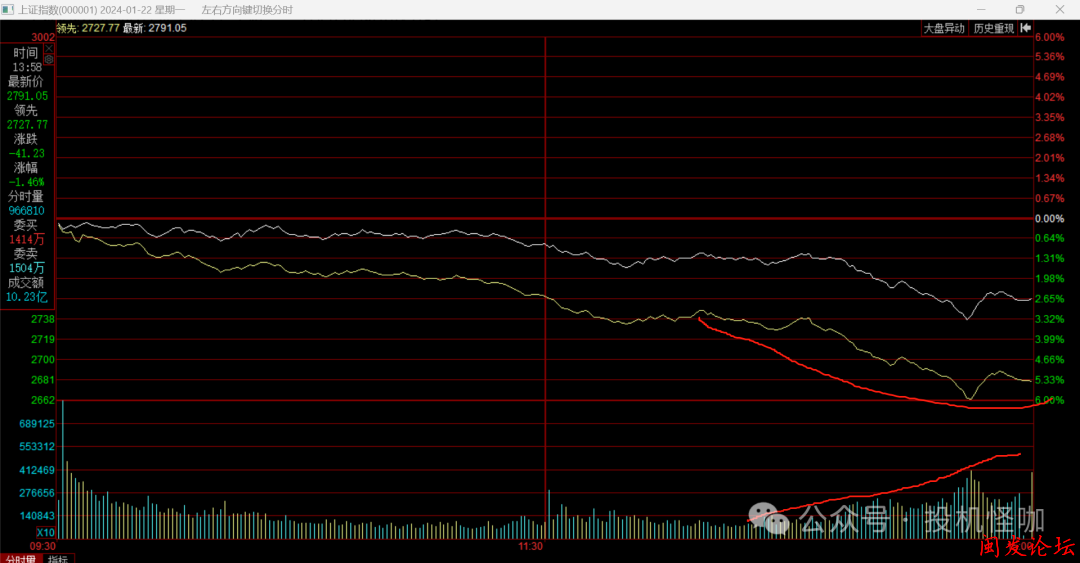Click the 276656 volume axis label
The width and height of the screenshot is (1080, 563).
tap(37, 493)
